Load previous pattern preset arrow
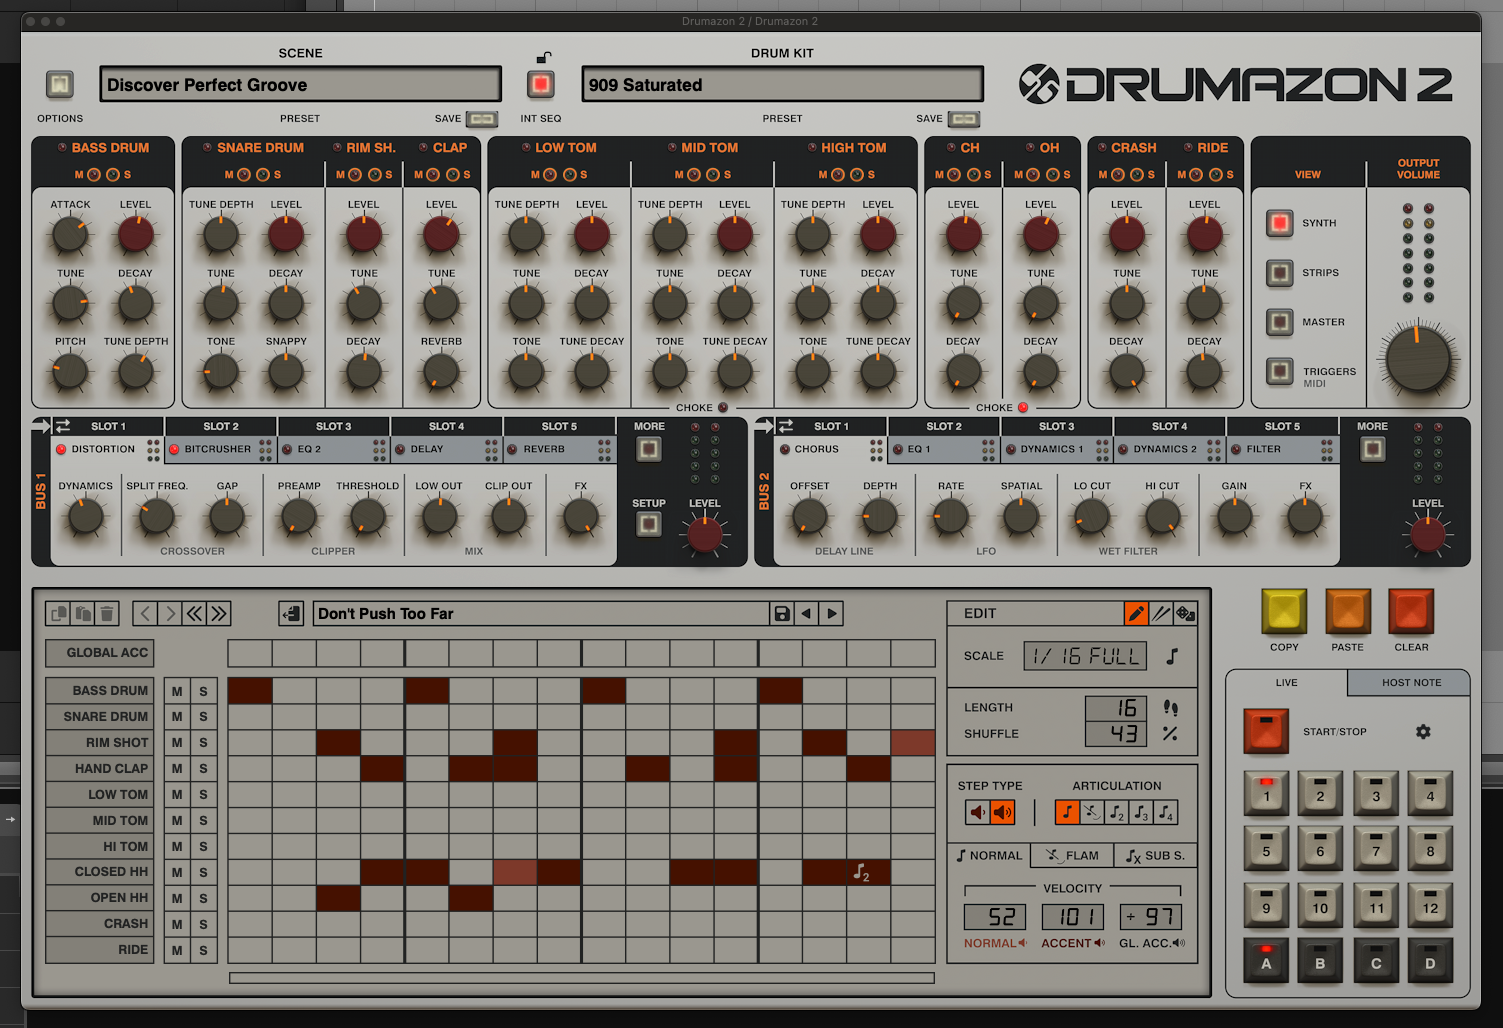 [806, 613]
